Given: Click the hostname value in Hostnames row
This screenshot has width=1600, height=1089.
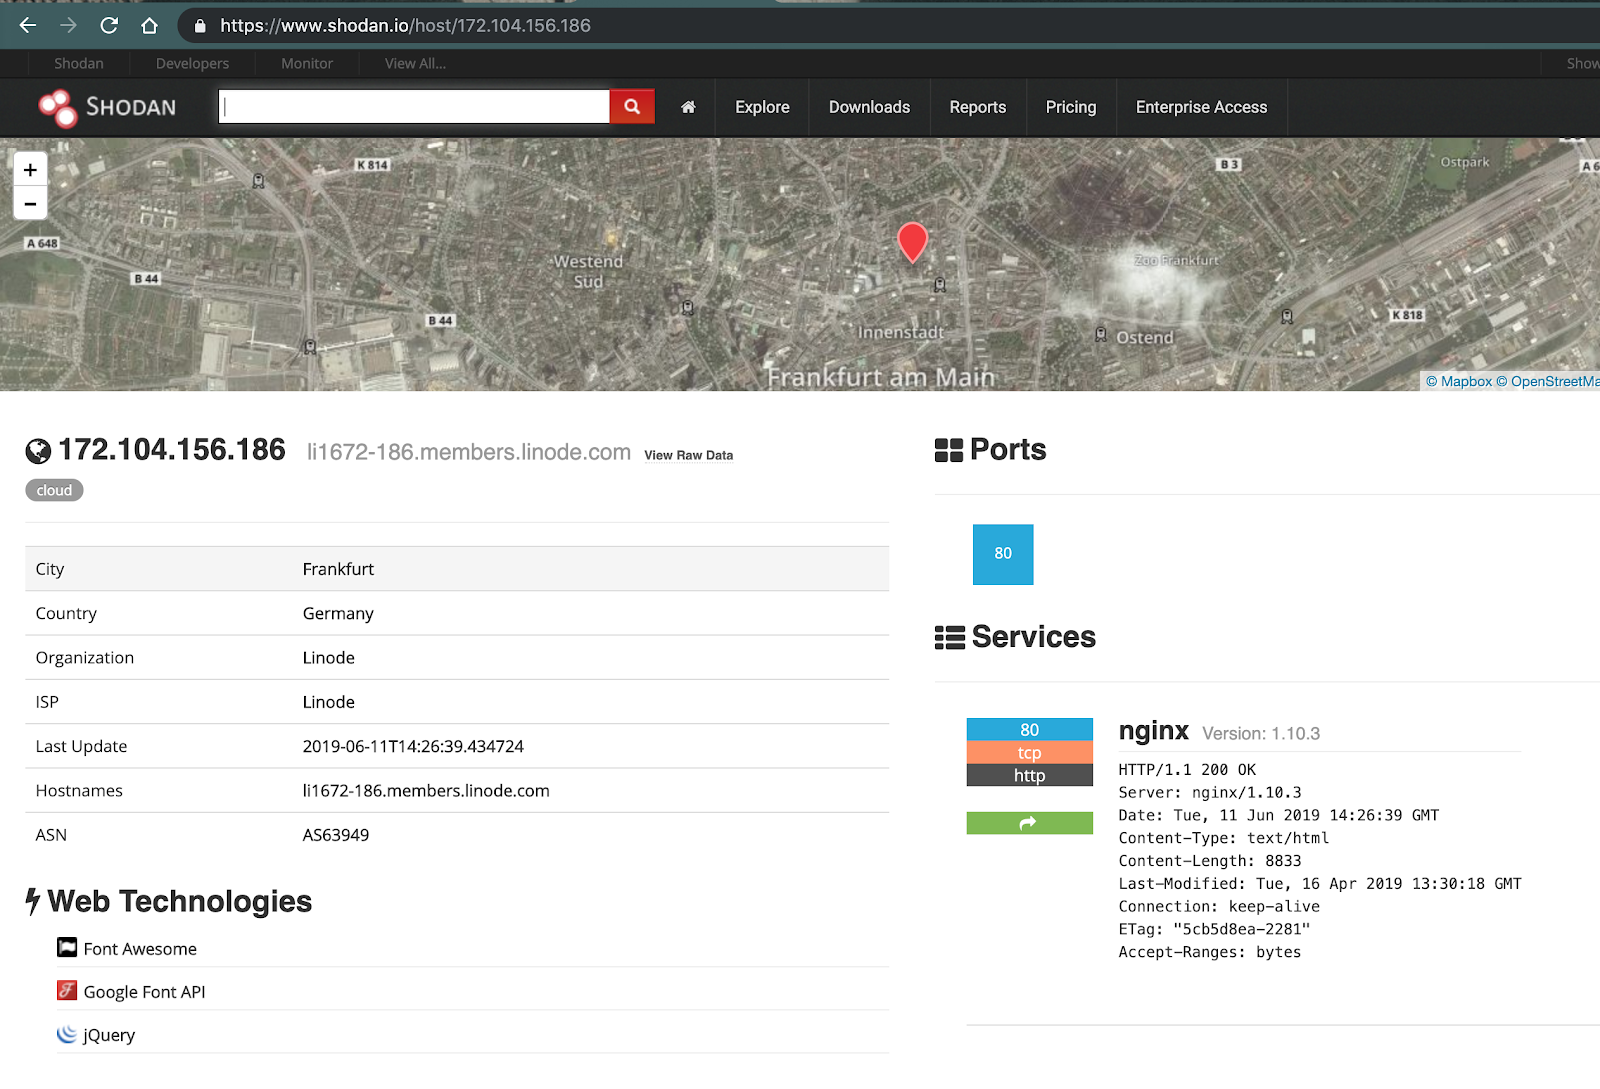Looking at the screenshot, I should [x=426, y=790].
